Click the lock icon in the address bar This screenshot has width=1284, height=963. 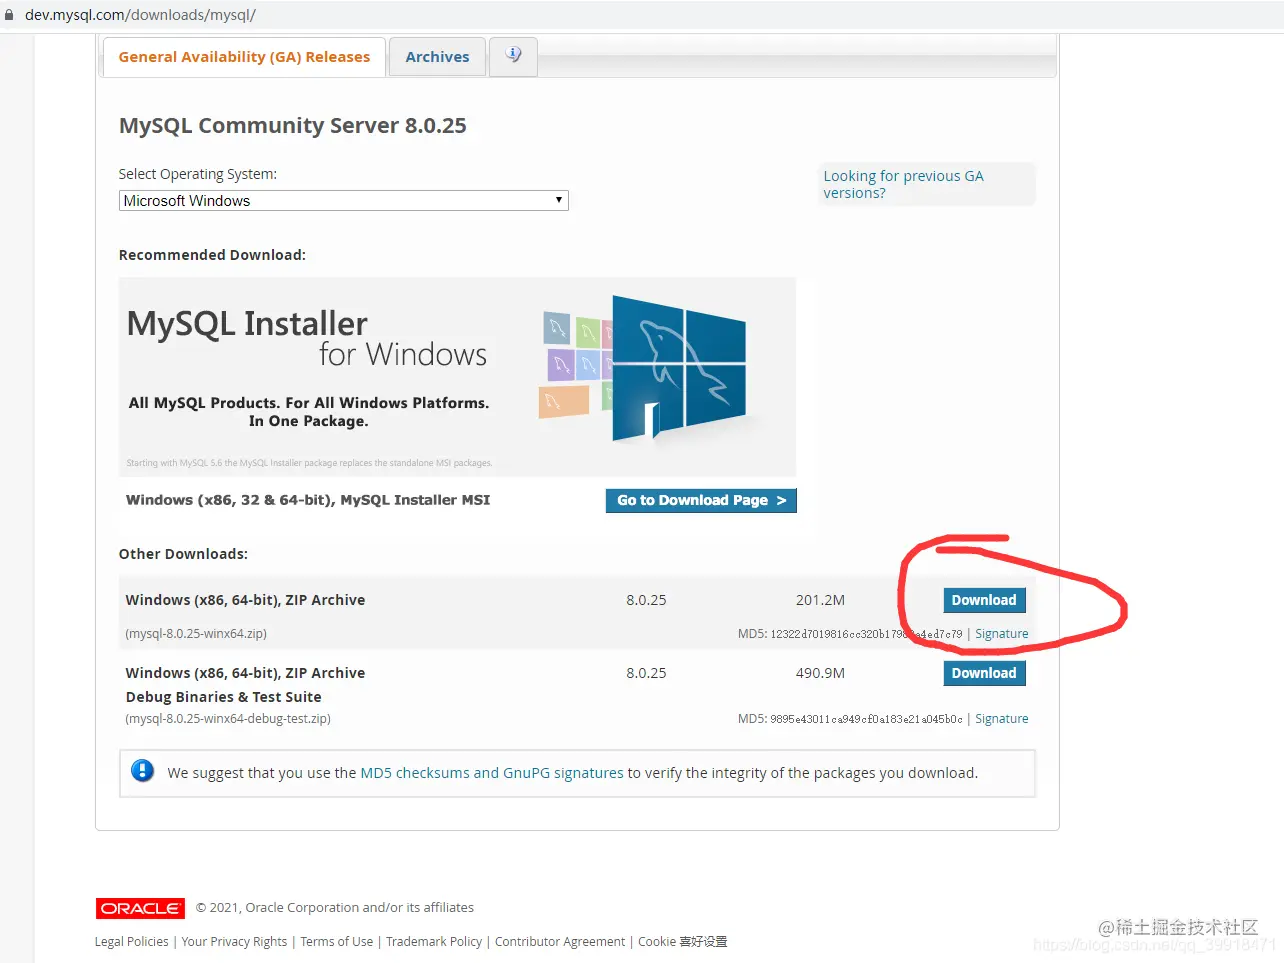click(x=10, y=15)
